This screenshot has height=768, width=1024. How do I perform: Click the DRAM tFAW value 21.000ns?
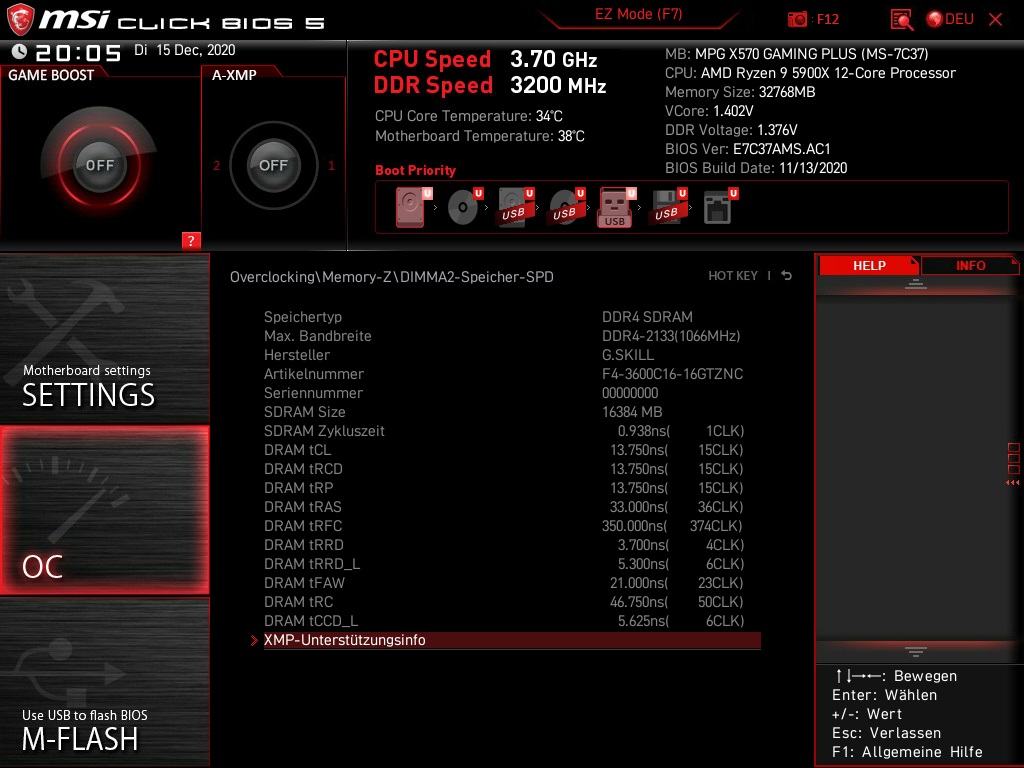(639, 583)
